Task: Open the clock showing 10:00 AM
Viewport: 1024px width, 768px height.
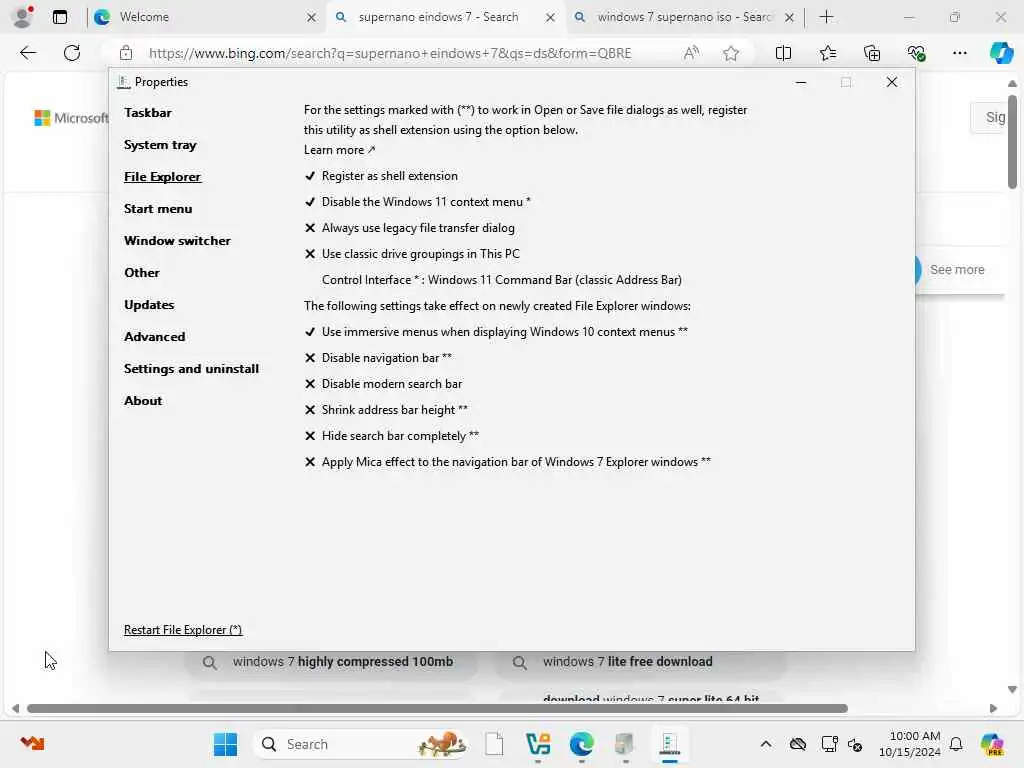Action: [x=910, y=744]
